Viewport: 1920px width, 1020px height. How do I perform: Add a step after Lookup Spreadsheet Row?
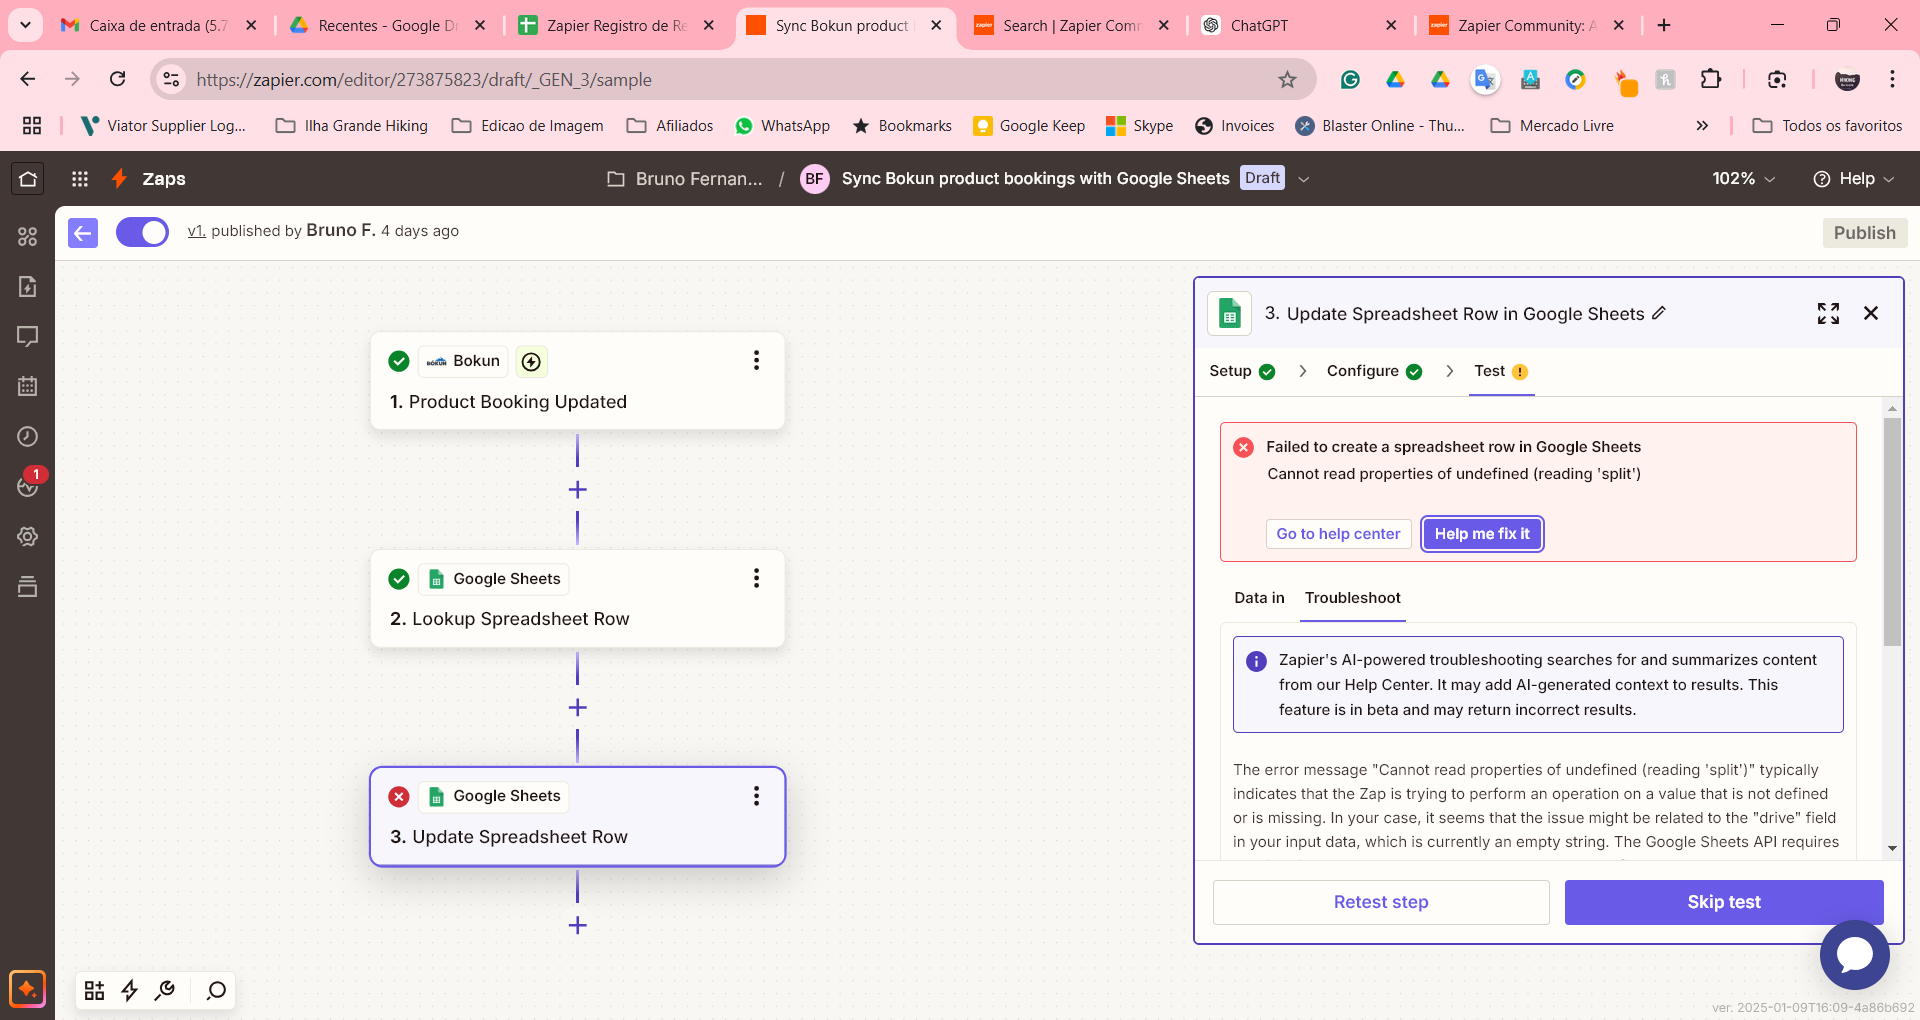(577, 708)
